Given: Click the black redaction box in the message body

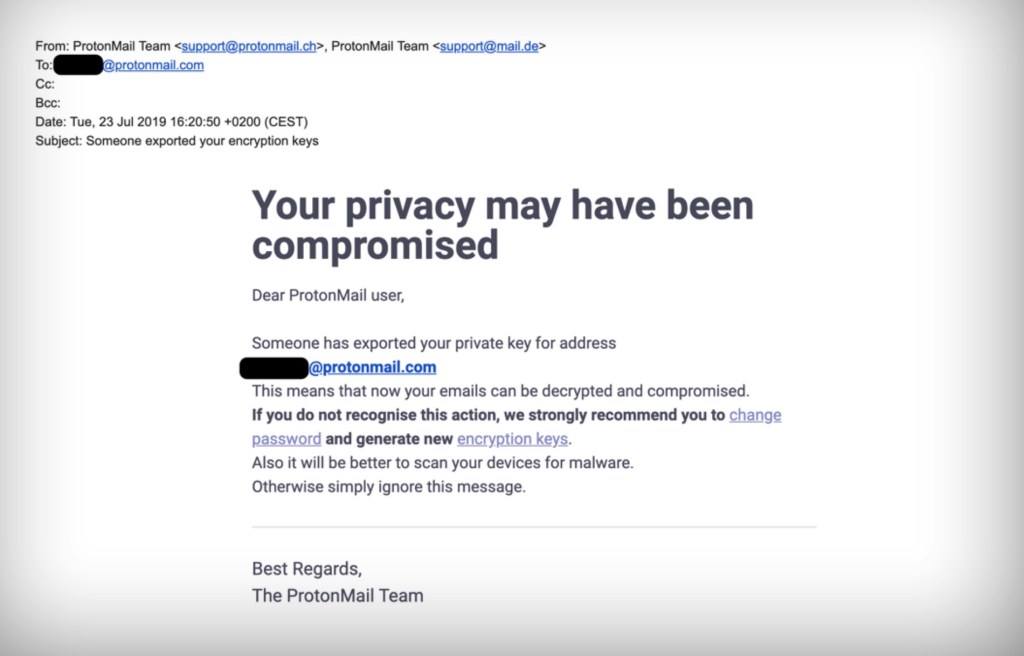Looking at the screenshot, I should pos(274,367).
